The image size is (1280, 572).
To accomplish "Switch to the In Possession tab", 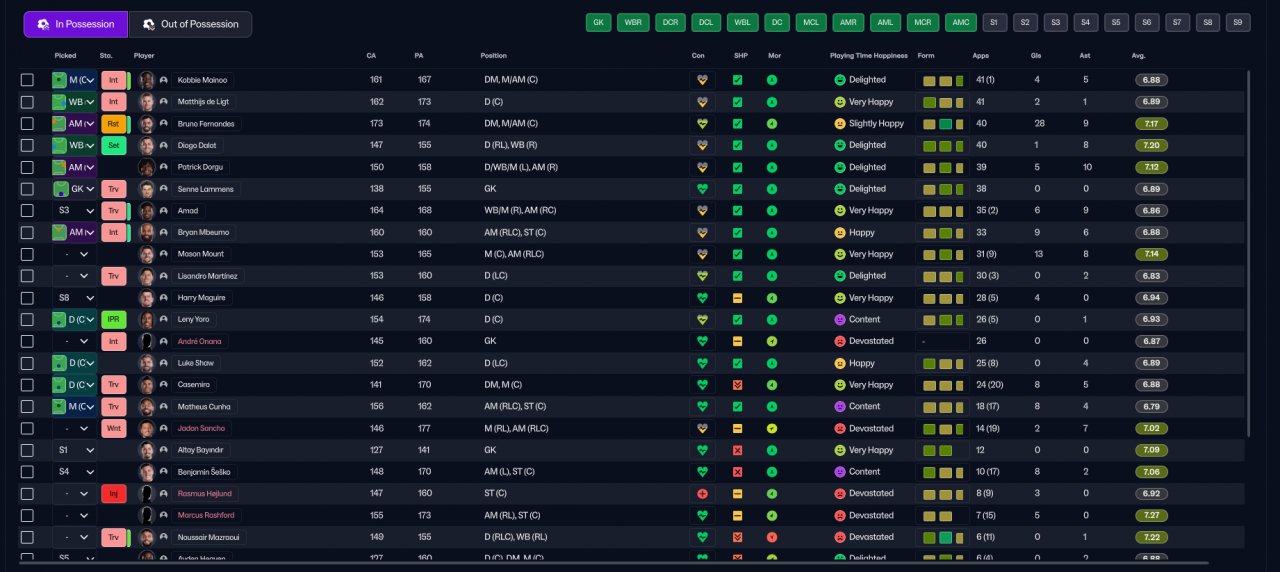I will (x=76, y=24).
